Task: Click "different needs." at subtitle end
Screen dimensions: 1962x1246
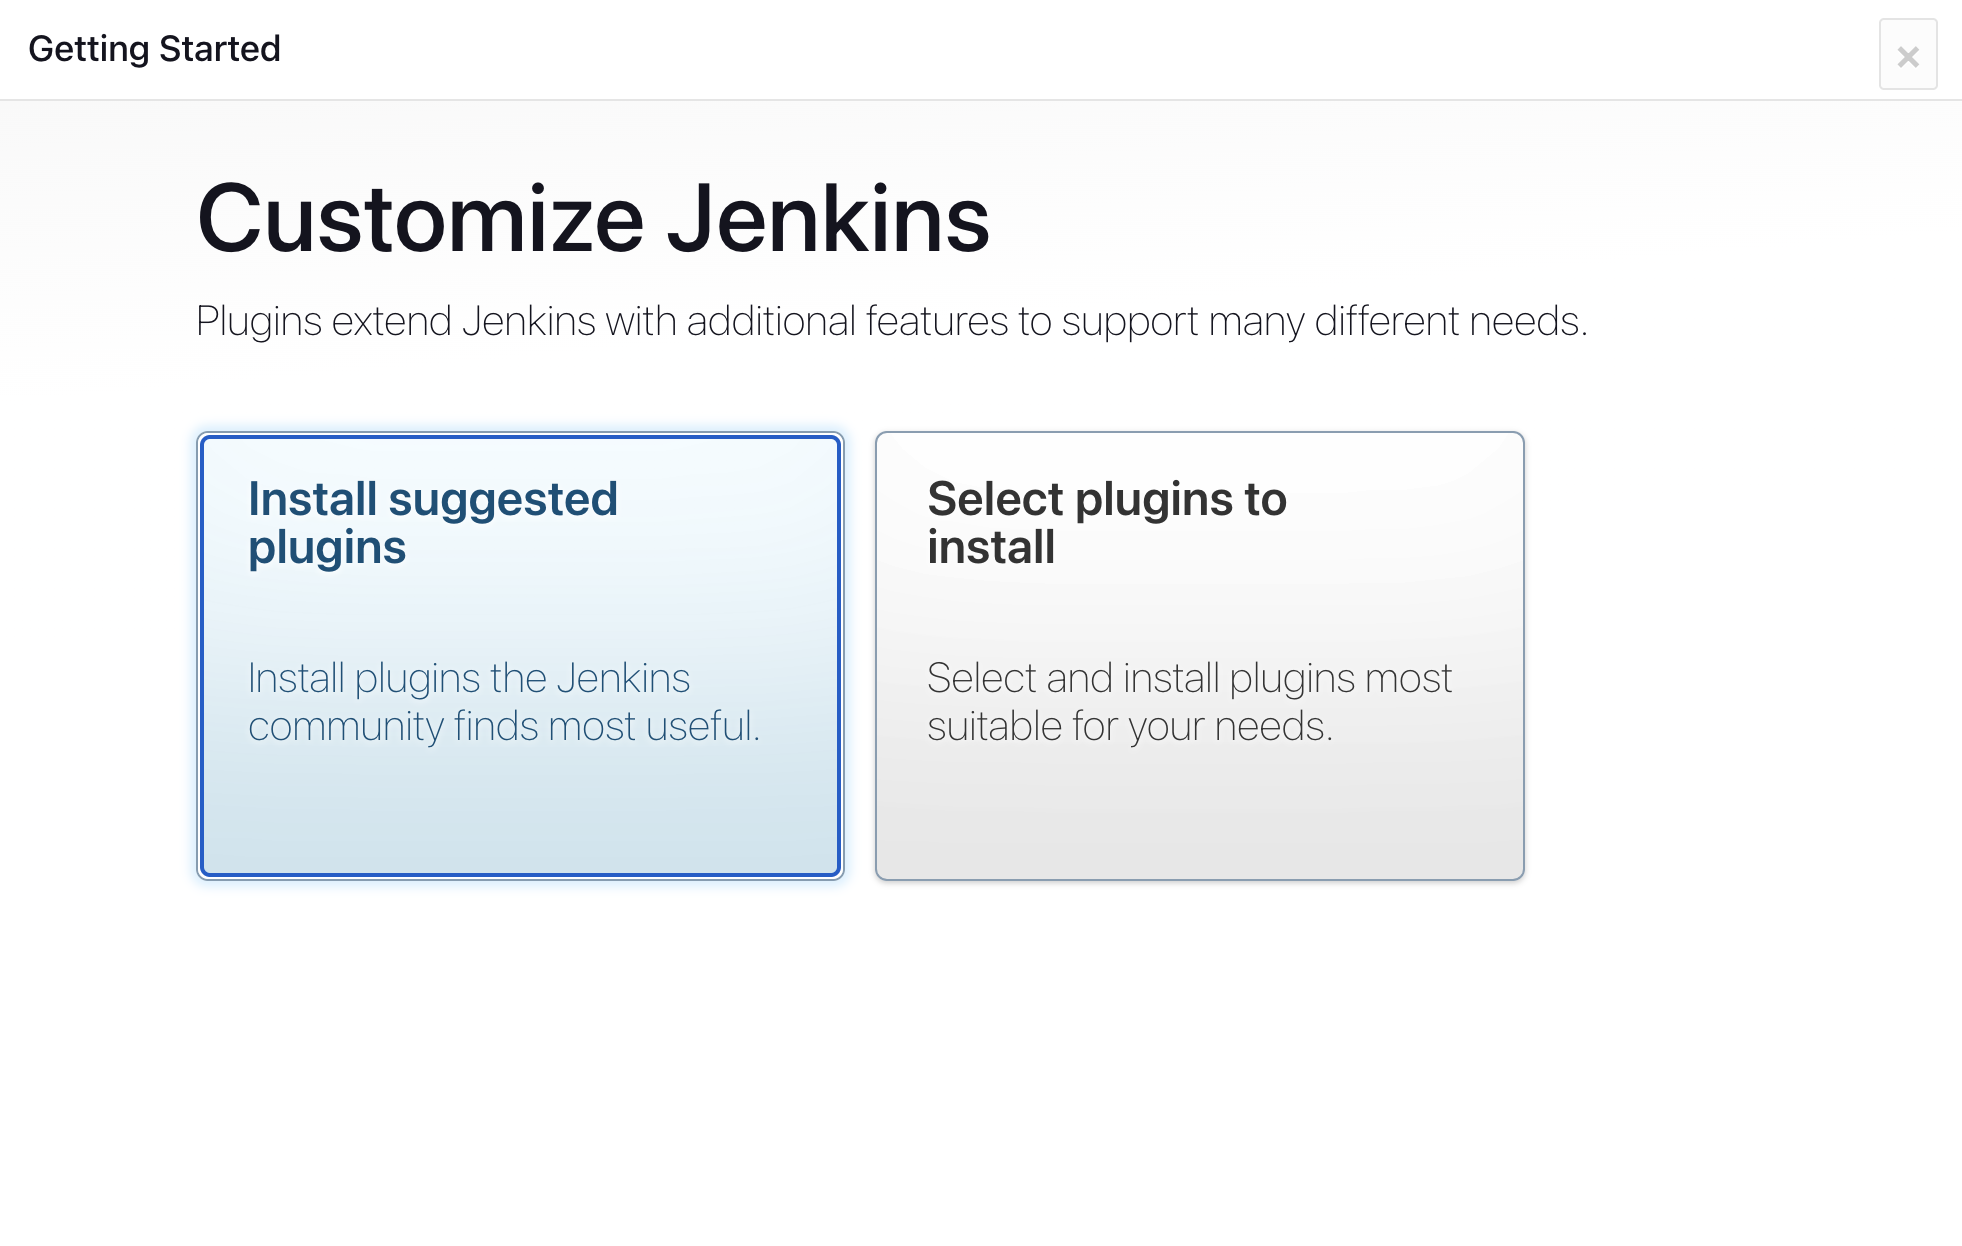Action: pos(1451,322)
